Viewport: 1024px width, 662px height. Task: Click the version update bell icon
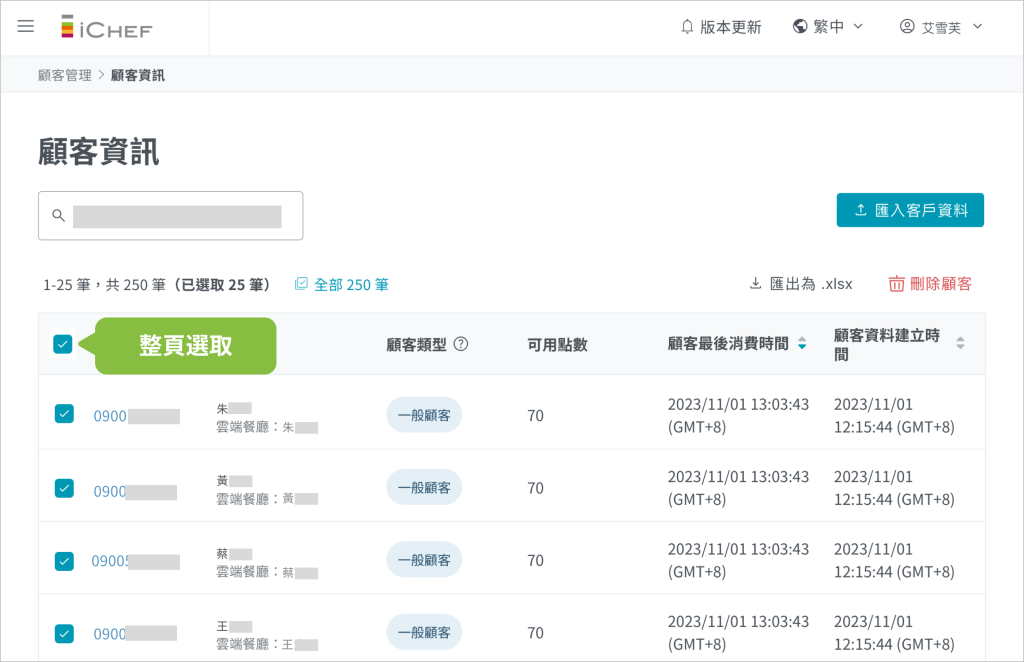(687, 27)
